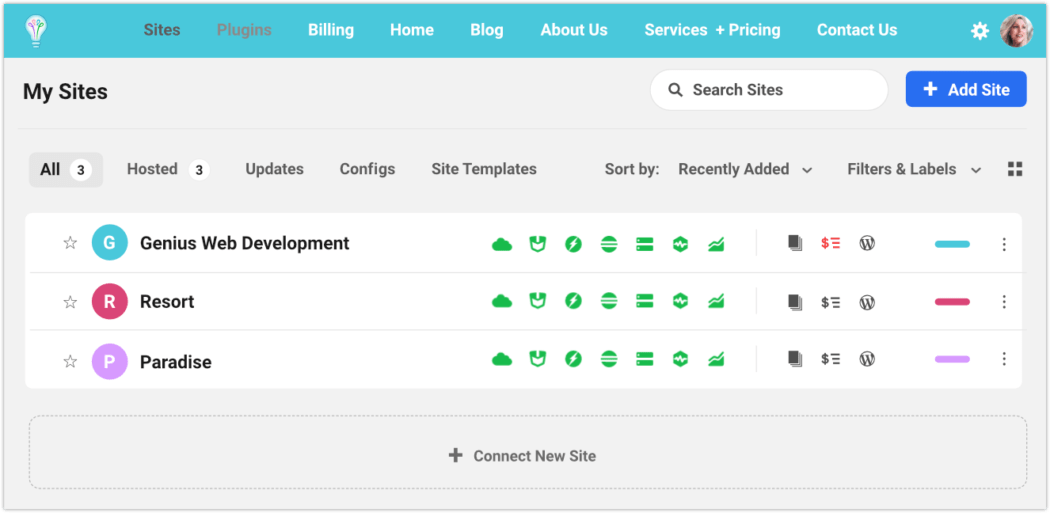The height and width of the screenshot is (513, 1050).
Task: Click Connect New Site area
Action: 528,453
